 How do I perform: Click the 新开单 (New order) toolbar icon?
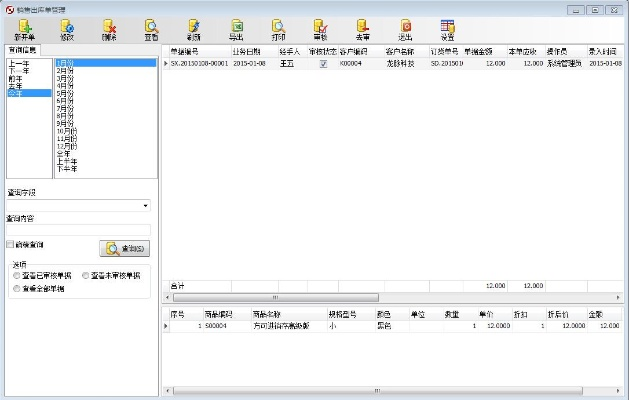(25, 29)
